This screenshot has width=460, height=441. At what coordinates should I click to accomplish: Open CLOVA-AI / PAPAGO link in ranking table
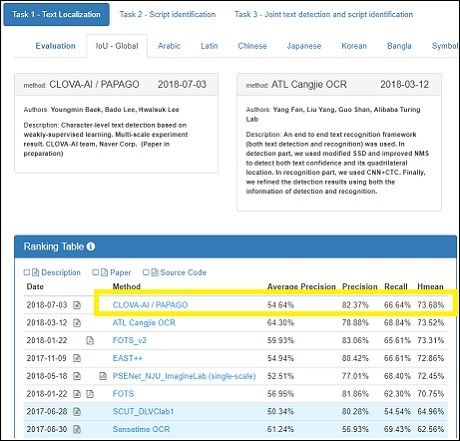coord(150,305)
